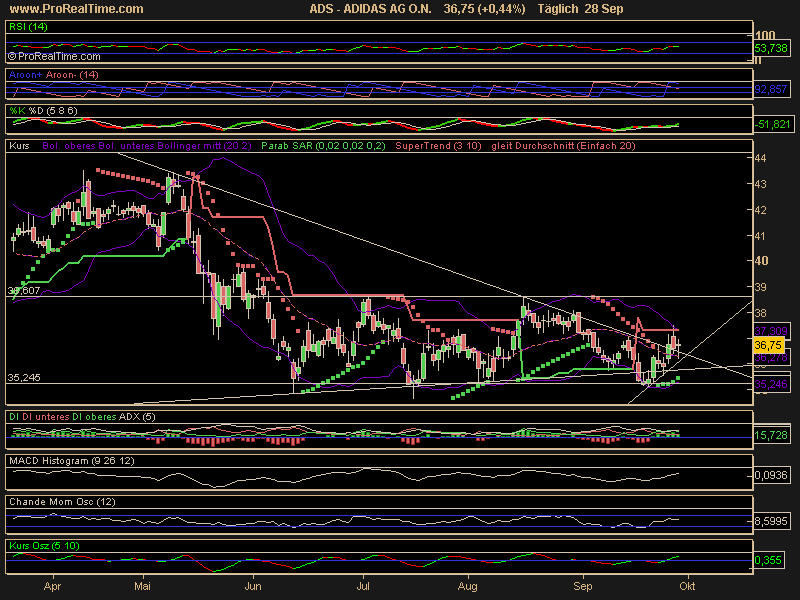This screenshot has width=800, height=600.
Task: Select the DI ADX (5) indicator label
Action: [x=82, y=417]
